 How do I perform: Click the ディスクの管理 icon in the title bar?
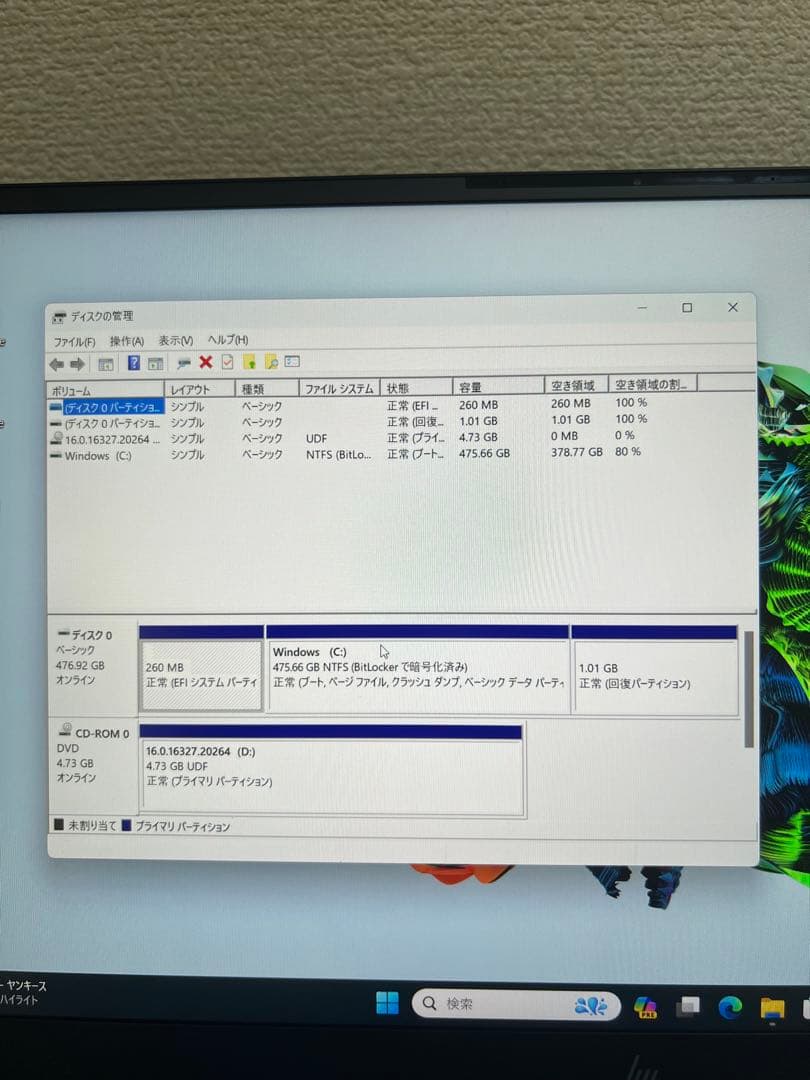[x=58, y=314]
